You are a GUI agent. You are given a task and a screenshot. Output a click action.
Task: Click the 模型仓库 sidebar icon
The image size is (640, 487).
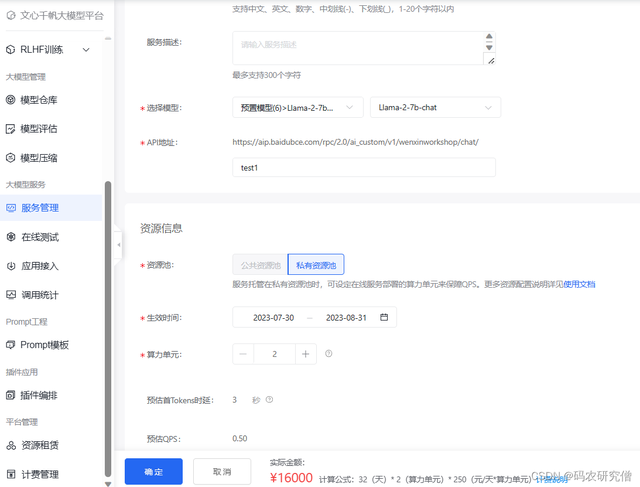click(x=11, y=100)
